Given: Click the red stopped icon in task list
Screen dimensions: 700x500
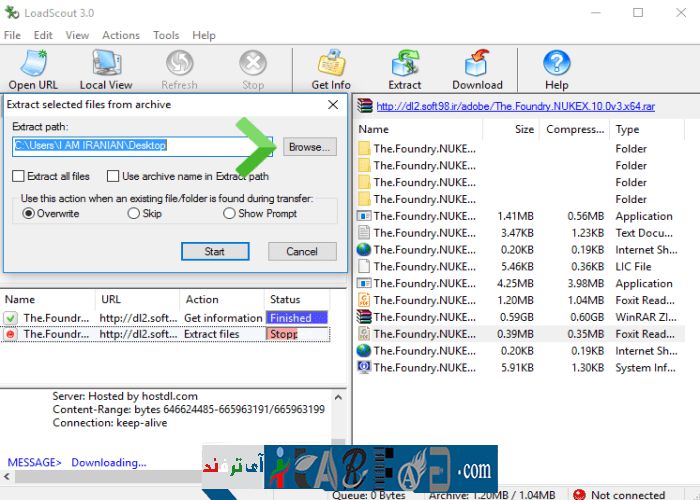Looking at the screenshot, I should point(11,334).
